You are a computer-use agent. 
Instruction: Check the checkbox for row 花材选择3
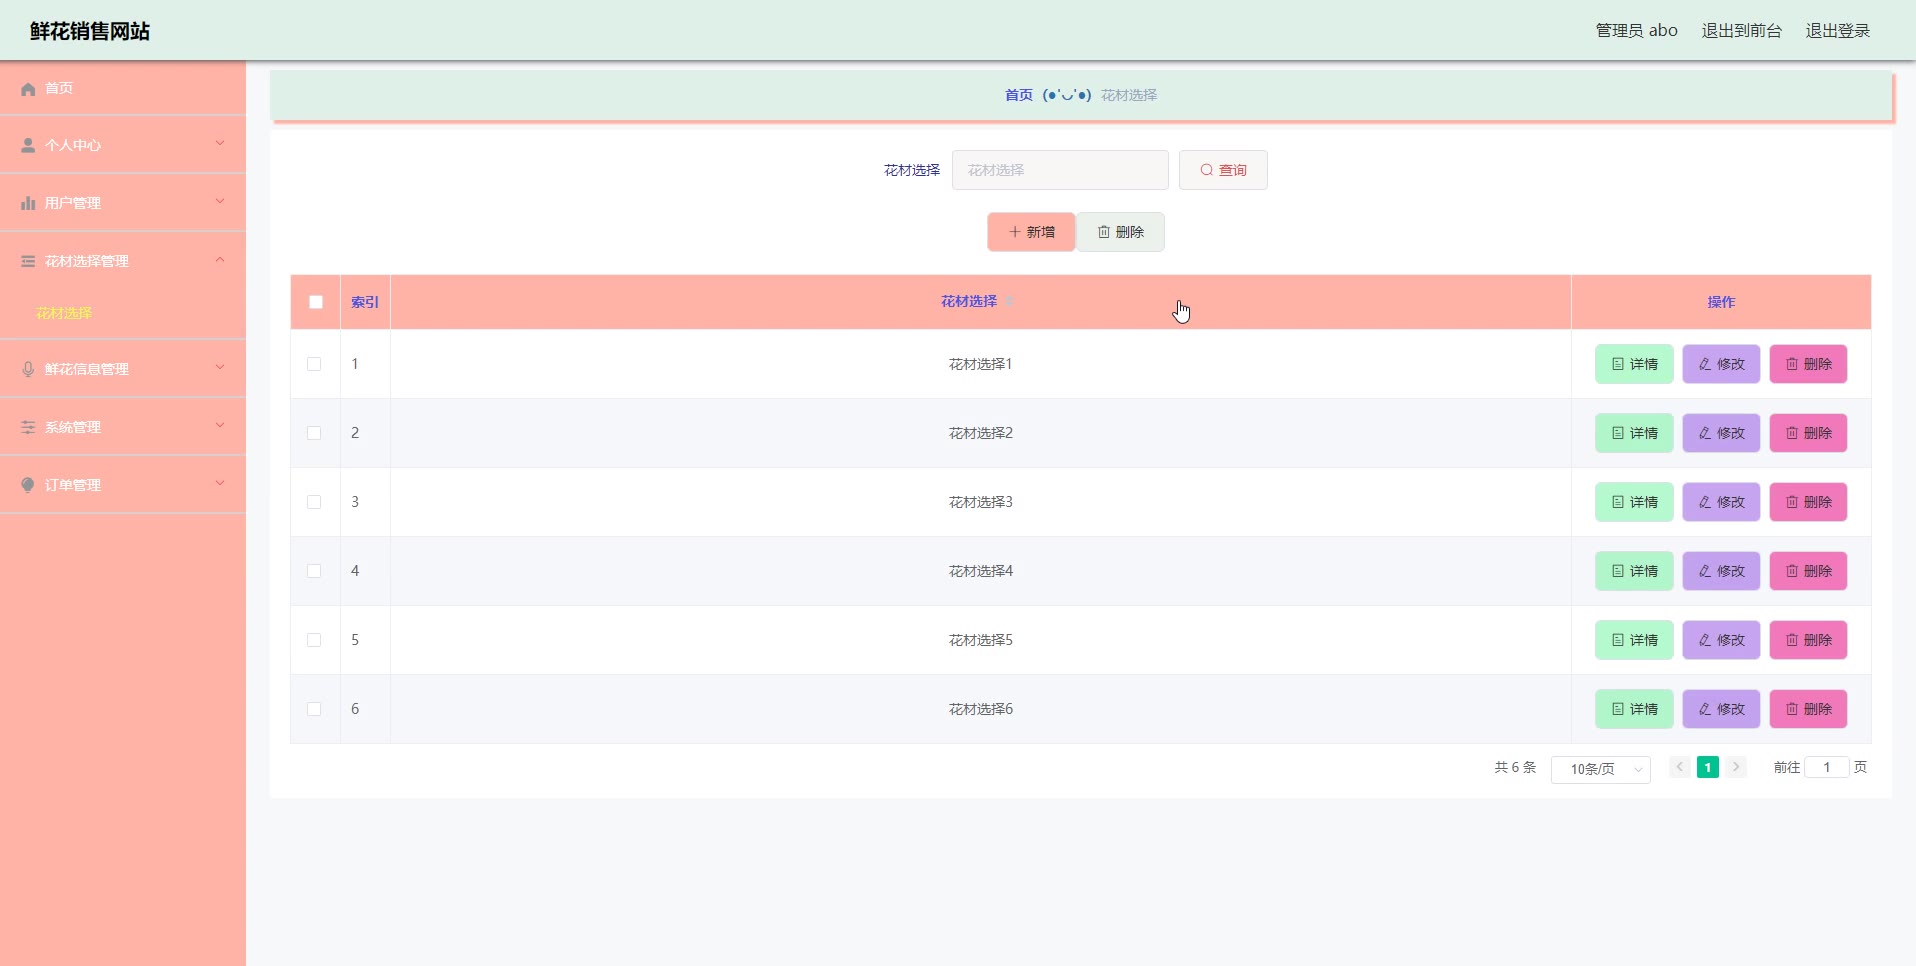(314, 502)
